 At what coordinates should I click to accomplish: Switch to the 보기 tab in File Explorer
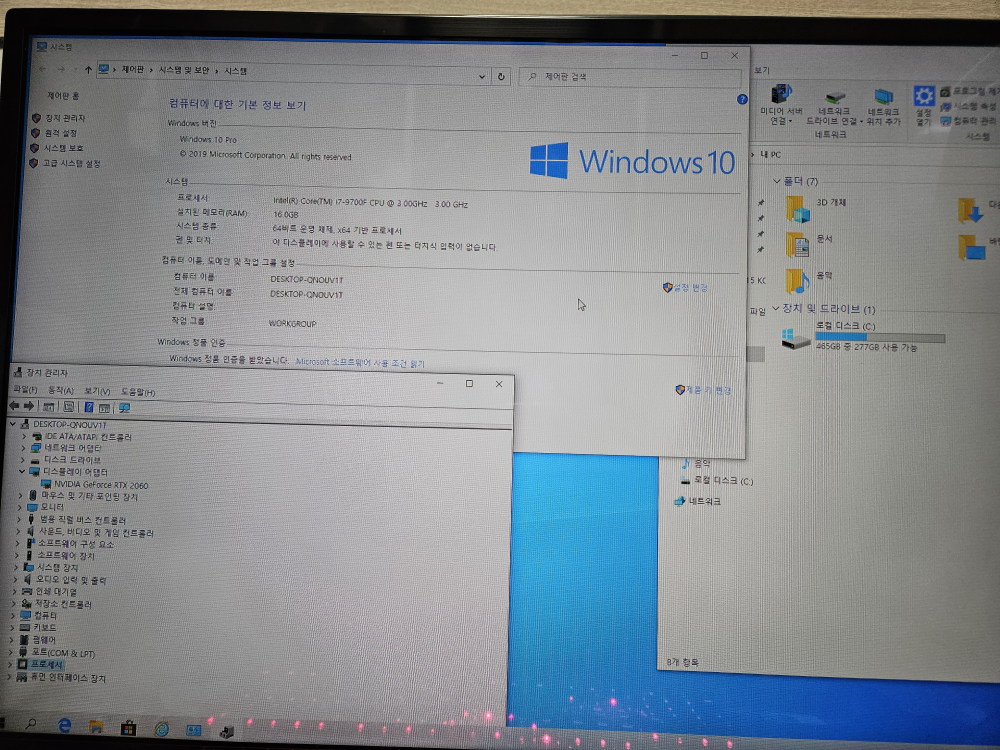[x=761, y=70]
